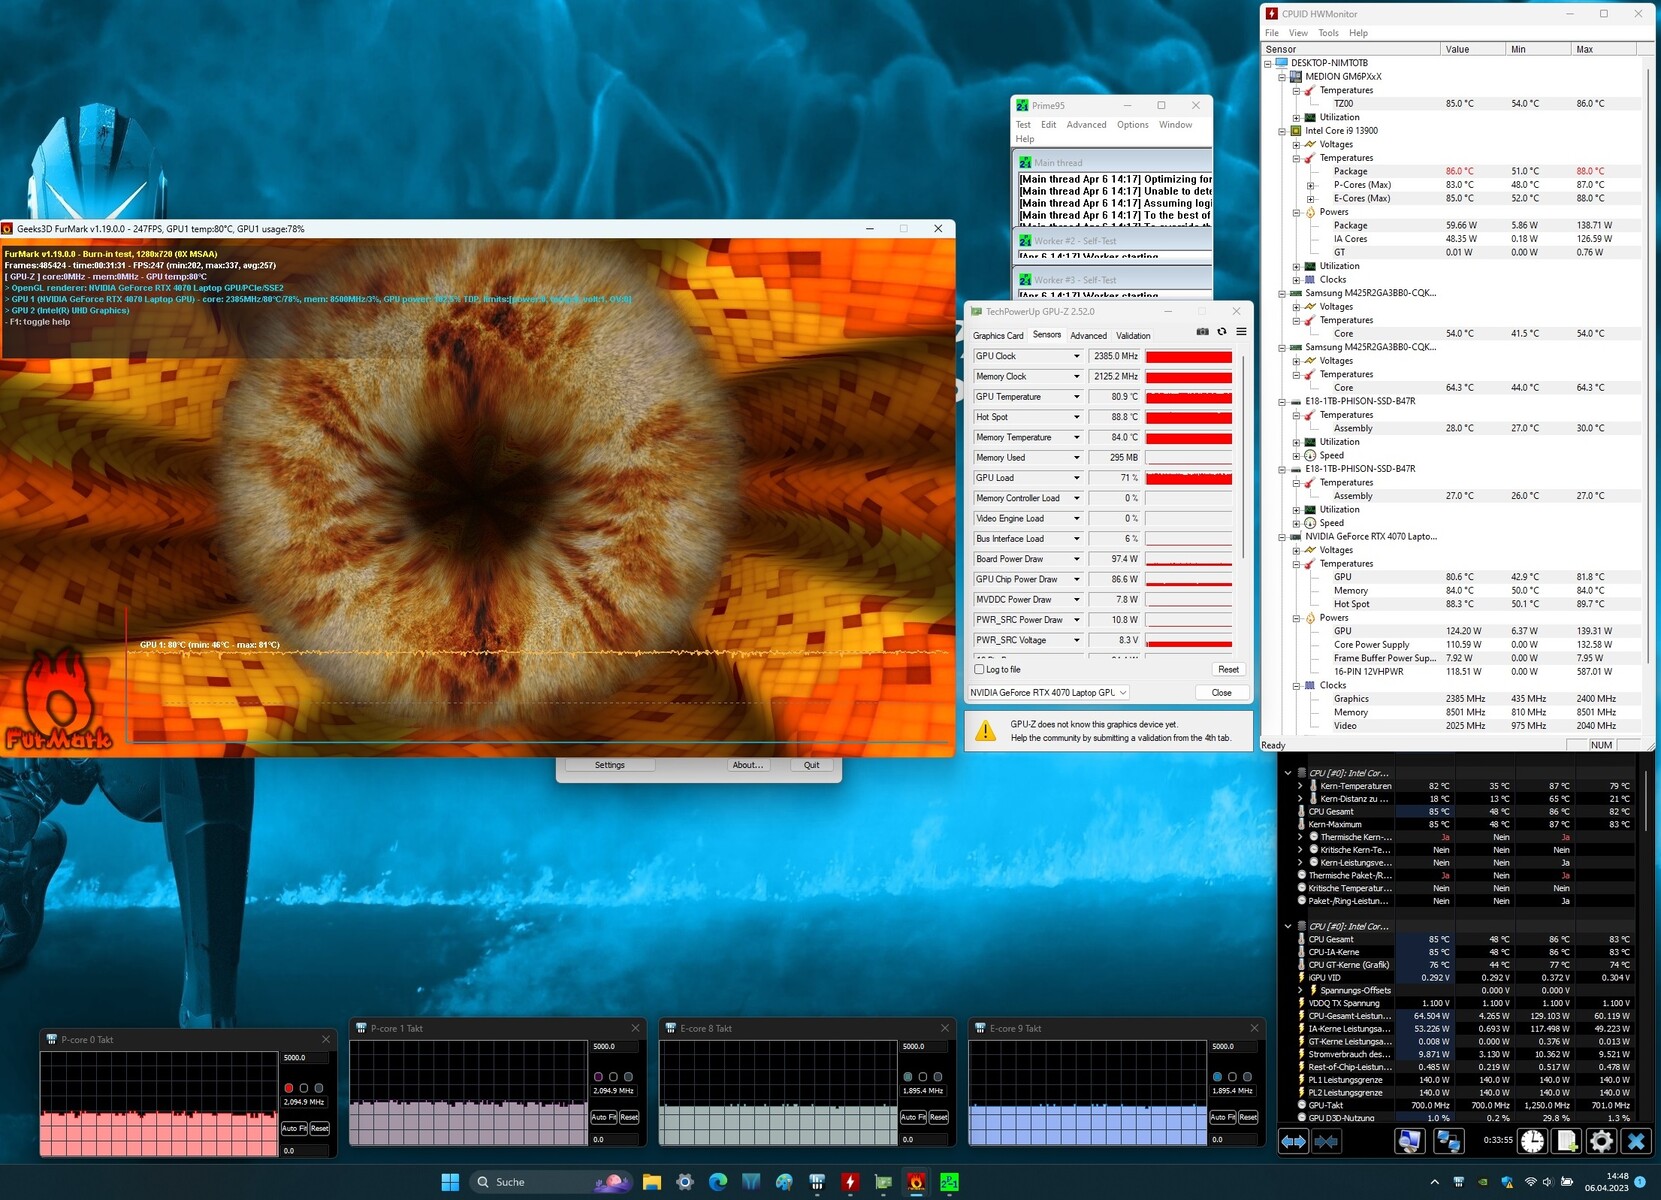The height and width of the screenshot is (1200, 1661).
Task: Open Settings gear in taskbar
Action: [685, 1182]
